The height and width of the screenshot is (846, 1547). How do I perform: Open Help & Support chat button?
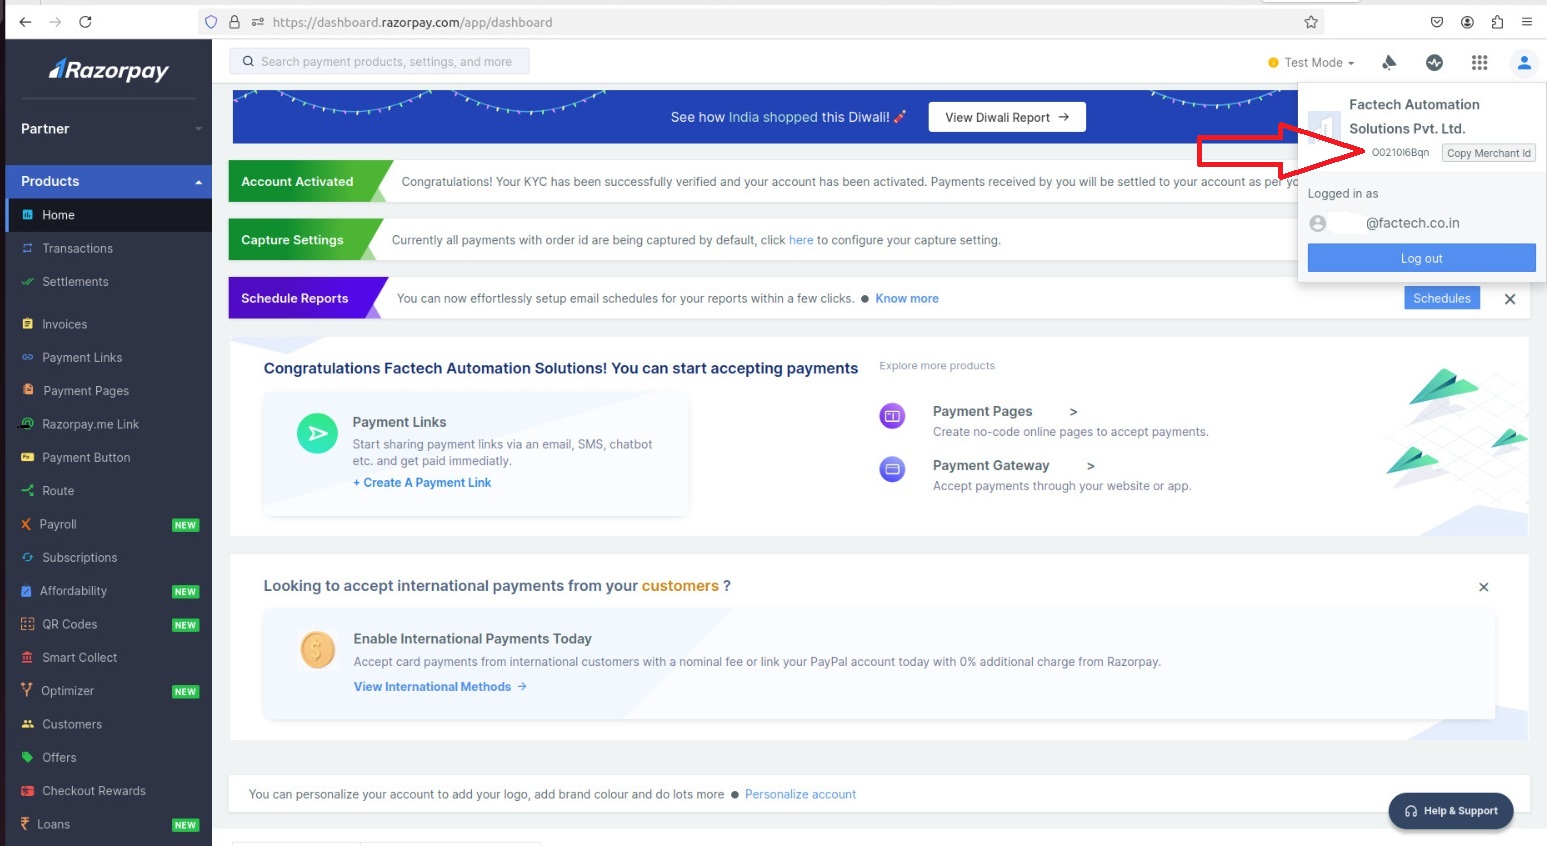coord(1450,811)
